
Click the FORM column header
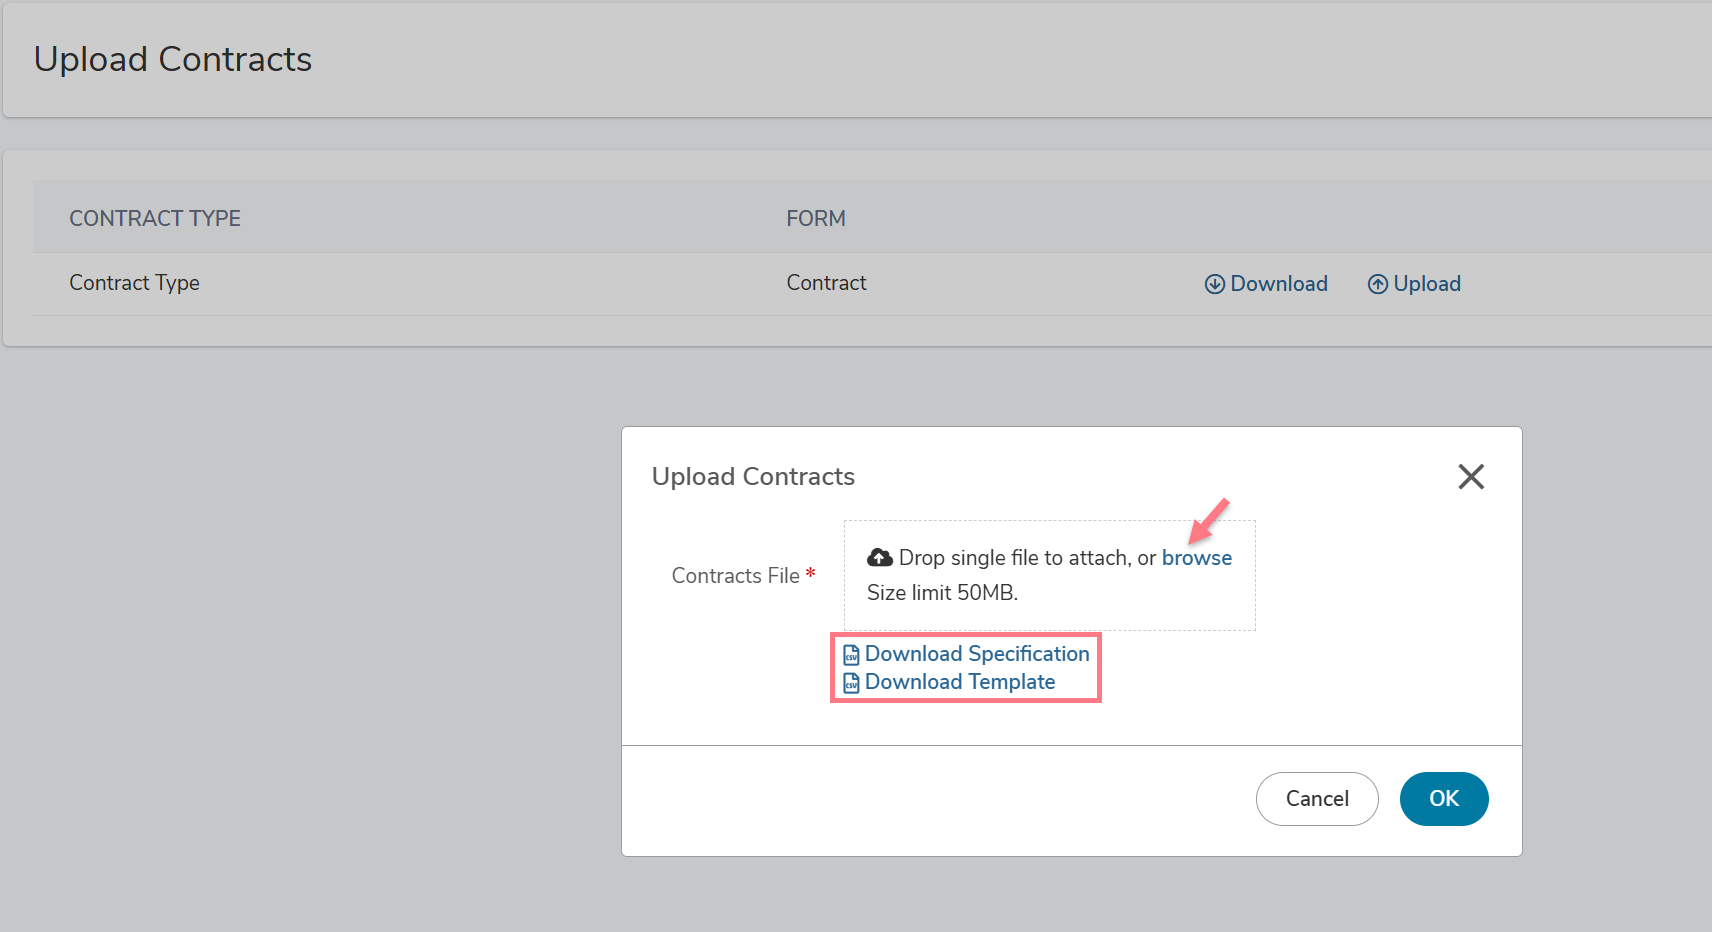point(816,218)
